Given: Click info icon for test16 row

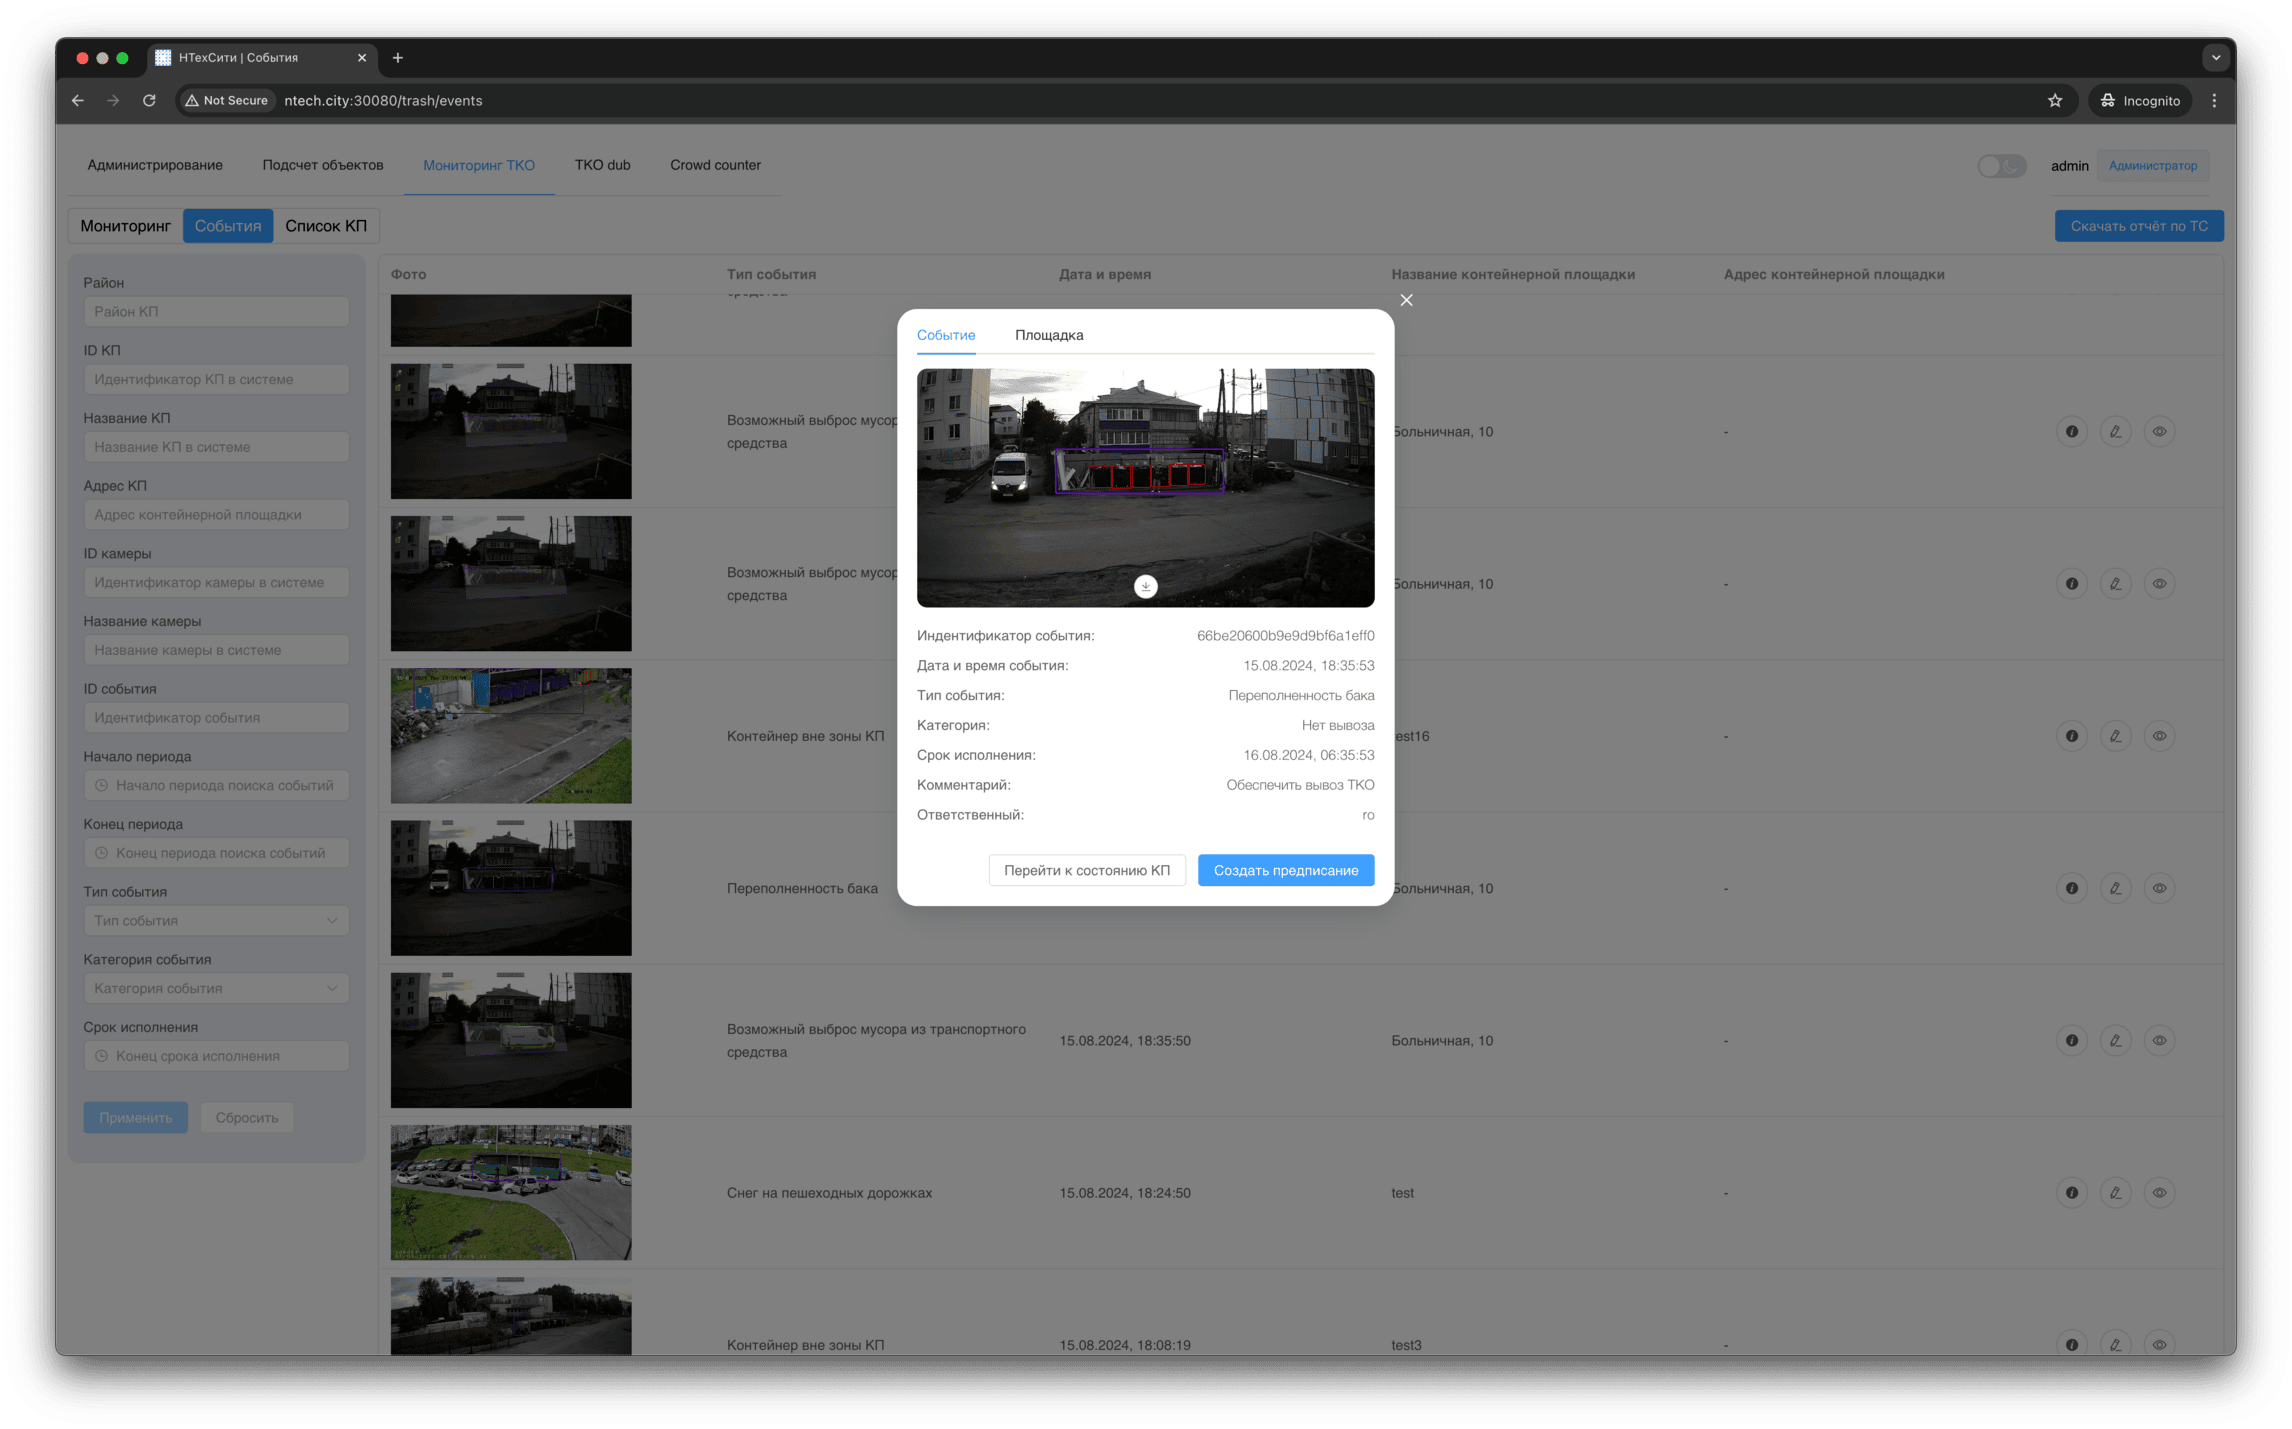Looking at the screenshot, I should (x=2071, y=736).
